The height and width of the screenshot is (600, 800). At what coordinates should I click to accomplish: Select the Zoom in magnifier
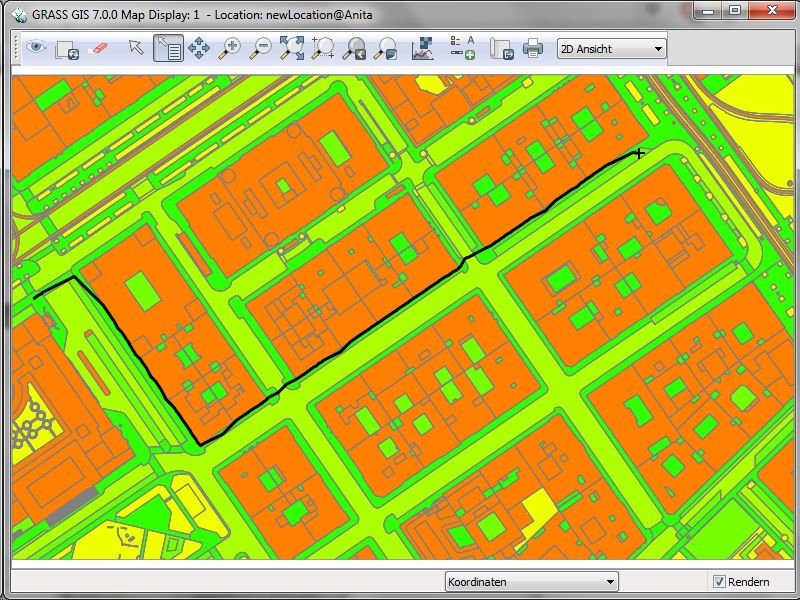tap(230, 48)
